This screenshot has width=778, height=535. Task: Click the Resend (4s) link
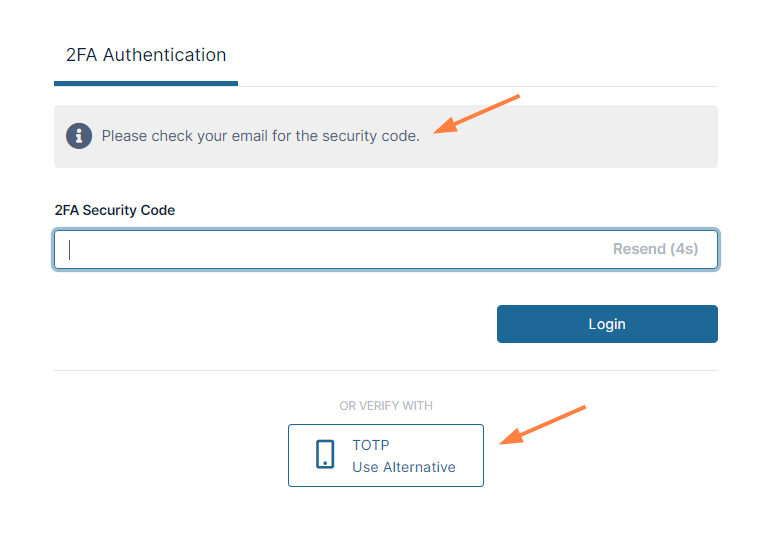coord(655,249)
